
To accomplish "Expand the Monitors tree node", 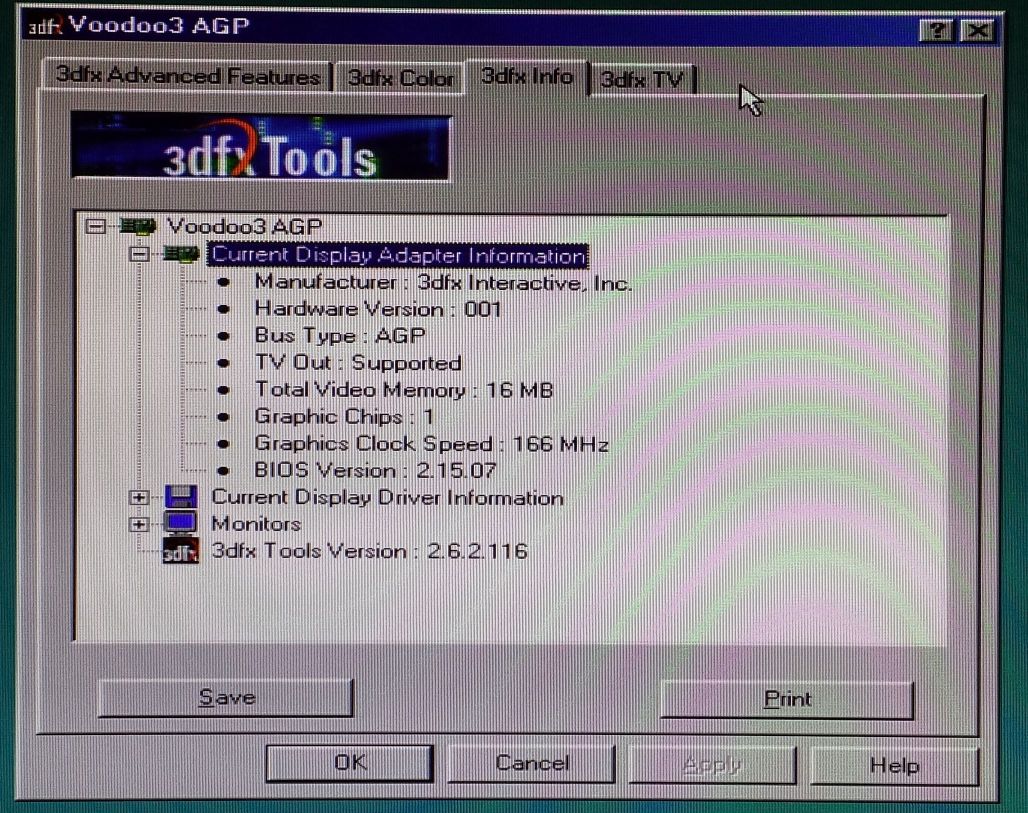I will click(139, 525).
